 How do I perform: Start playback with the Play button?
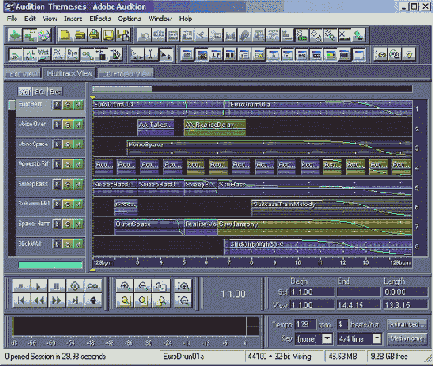[x=39, y=286]
